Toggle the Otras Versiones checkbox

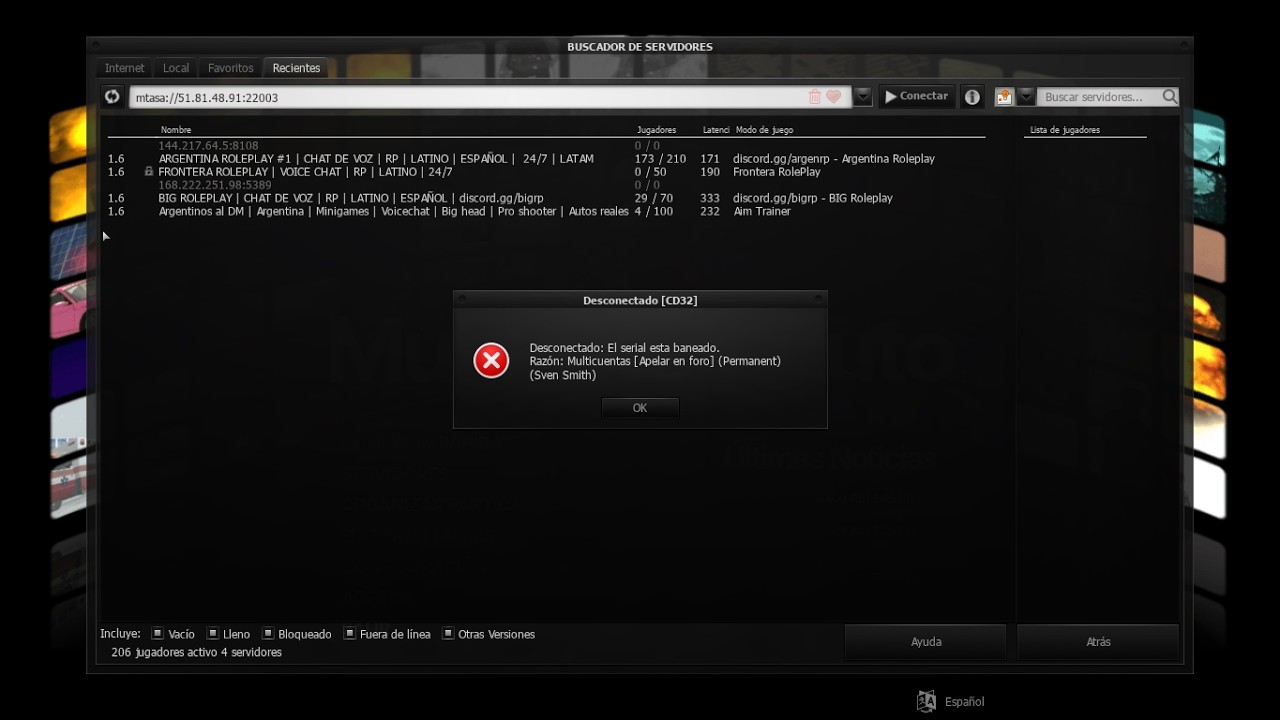click(448, 634)
